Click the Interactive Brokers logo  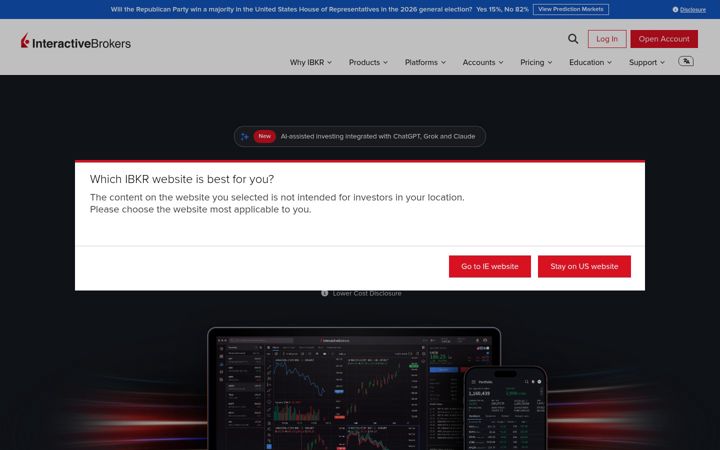tap(76, 42)
